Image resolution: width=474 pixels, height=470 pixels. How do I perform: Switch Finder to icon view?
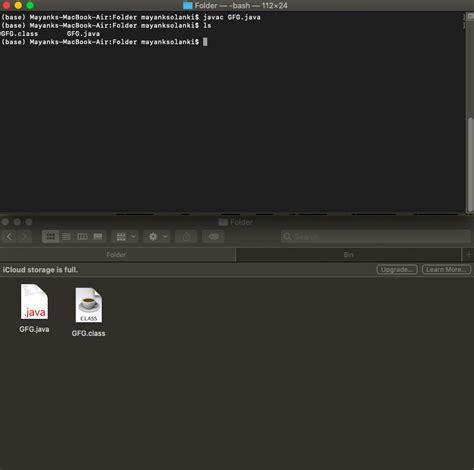(50, 237)
